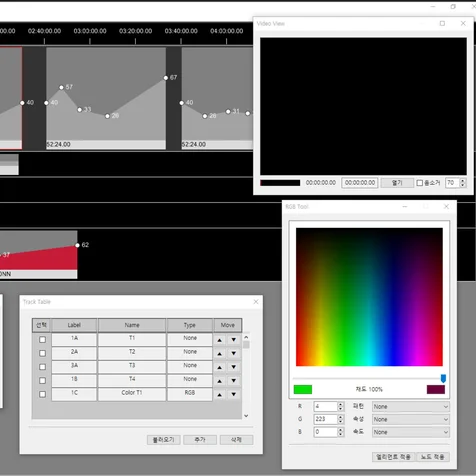
Task: Move track 1B down with arrow
Action: (234, 381)
